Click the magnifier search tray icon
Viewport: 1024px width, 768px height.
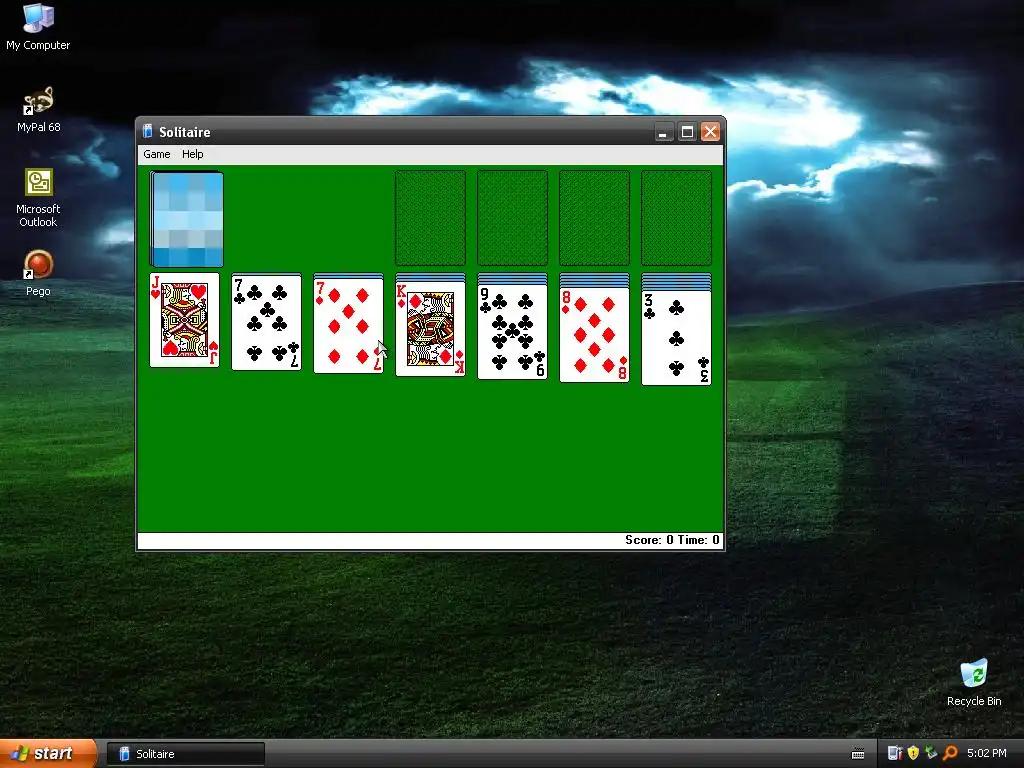pos(950,753)
